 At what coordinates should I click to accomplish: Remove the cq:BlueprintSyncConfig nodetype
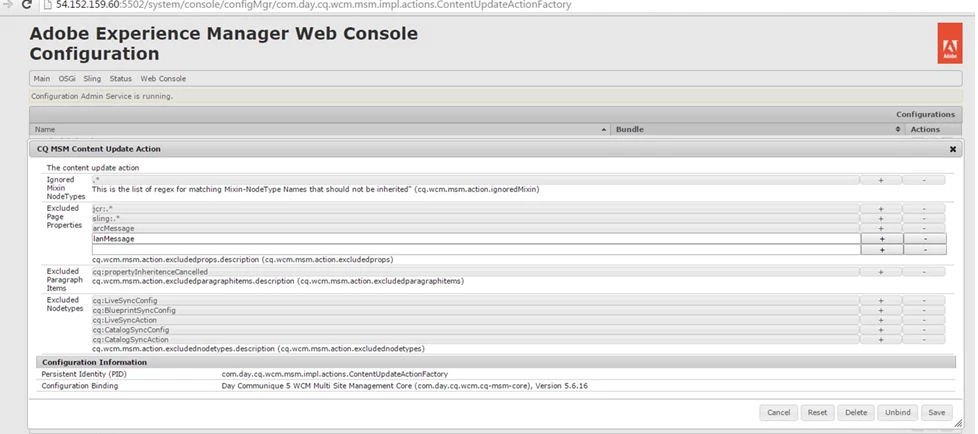tap(924, 311)
